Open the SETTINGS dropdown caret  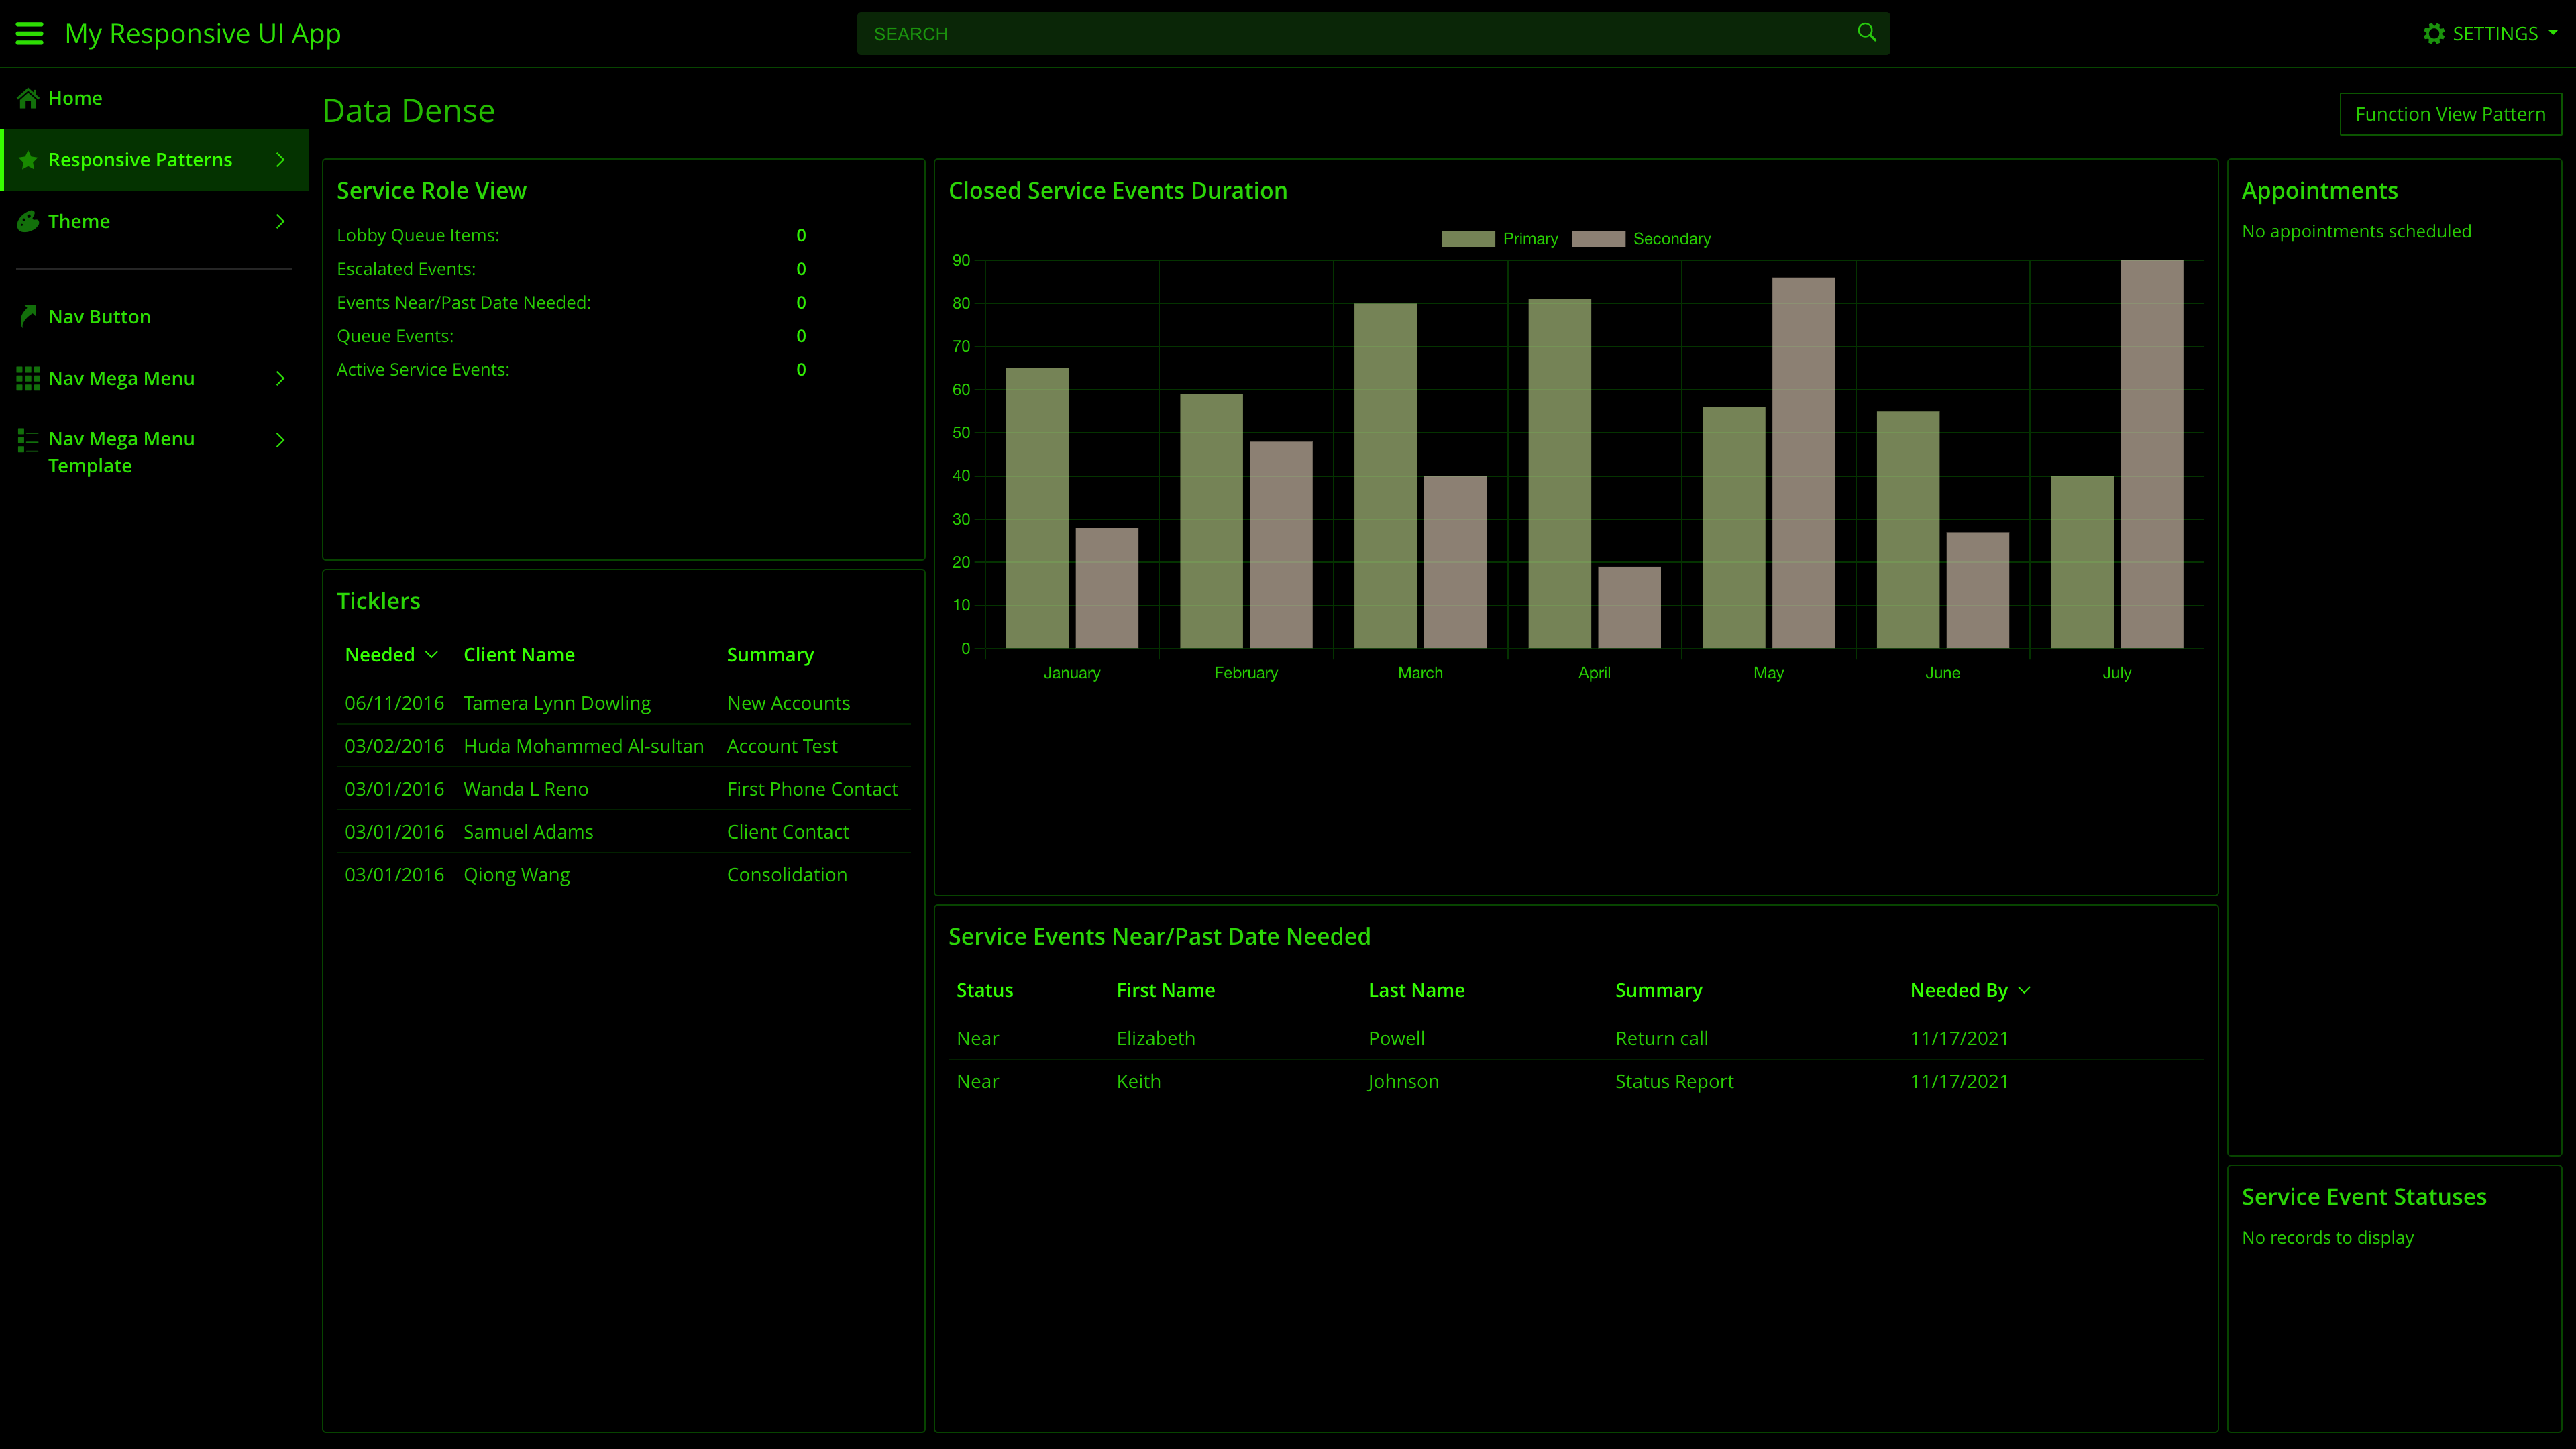pos(2553,33)
